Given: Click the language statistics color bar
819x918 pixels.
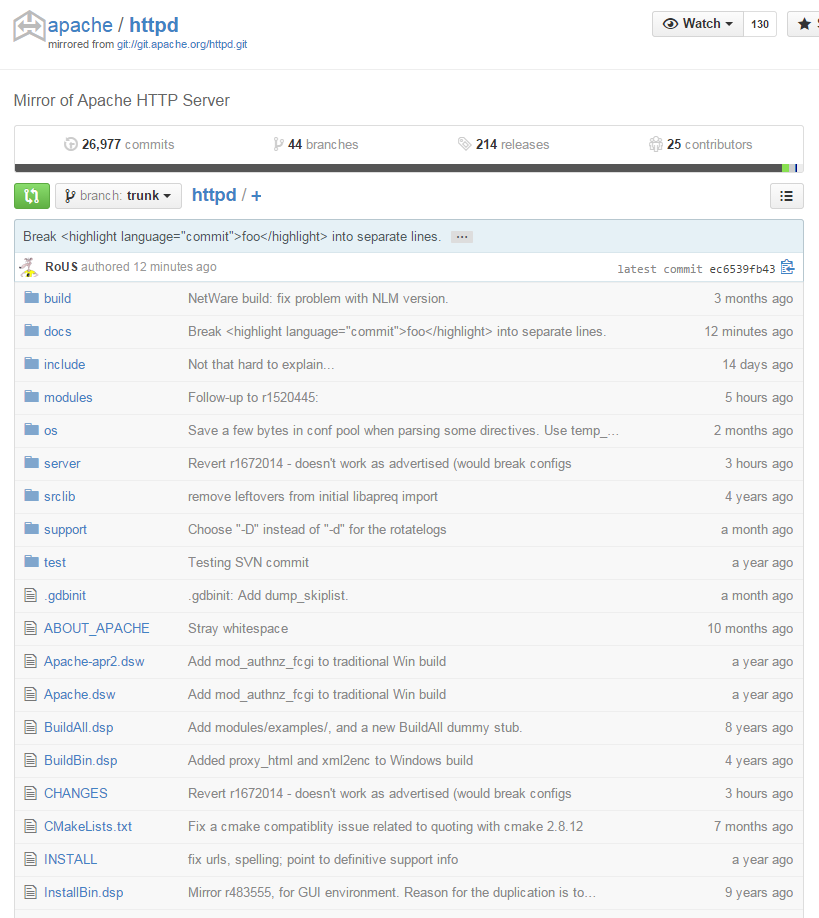Looking at the screenshot, I should tap(409, 168).
